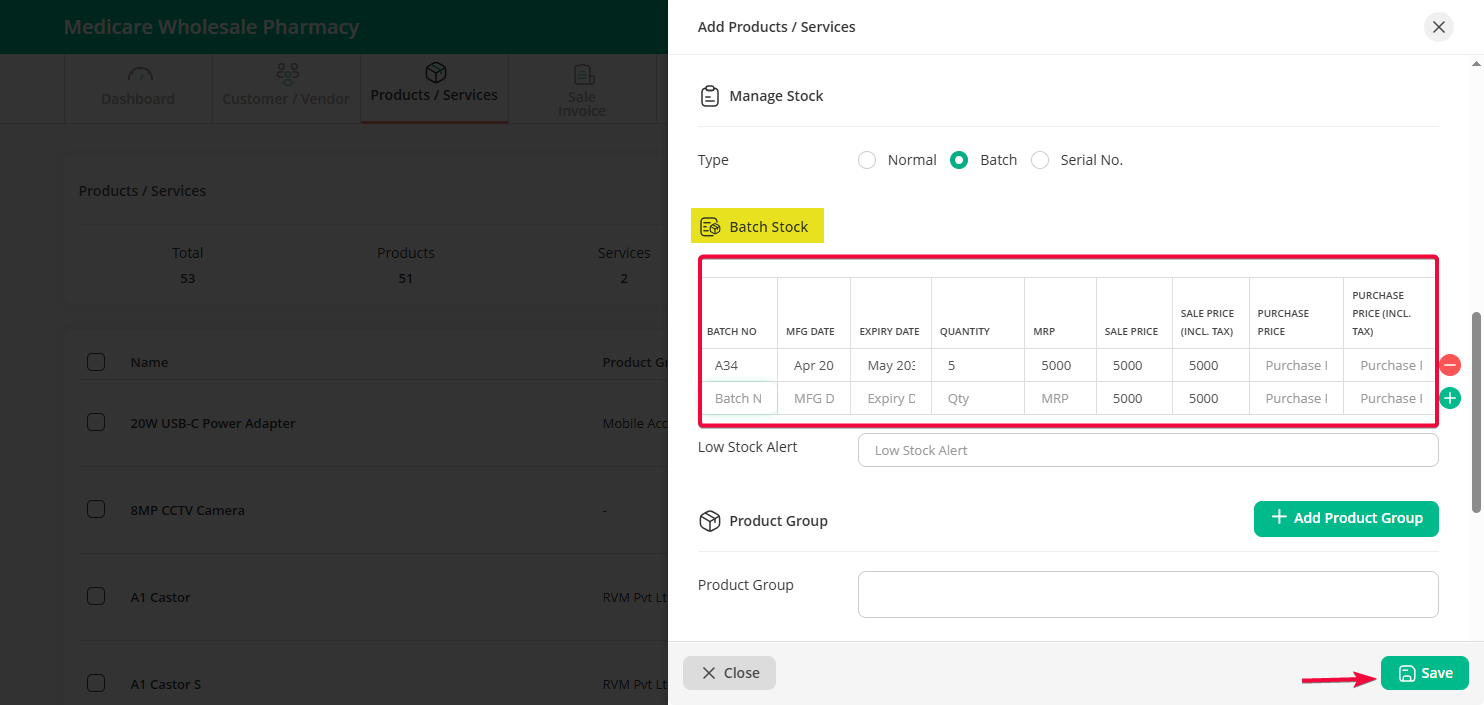
Task: Click the Purchase Price field of batch A34
Action: (1296, 365)
